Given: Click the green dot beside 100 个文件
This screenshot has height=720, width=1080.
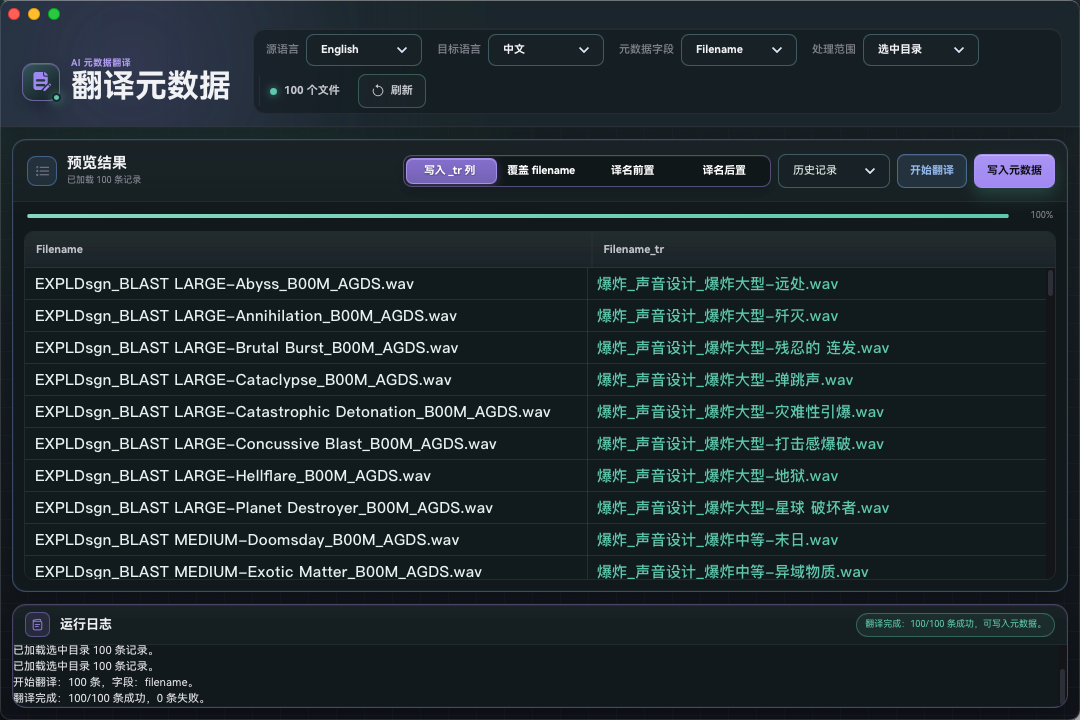Looking at the screenshot, I should click(x=273, y=91).
